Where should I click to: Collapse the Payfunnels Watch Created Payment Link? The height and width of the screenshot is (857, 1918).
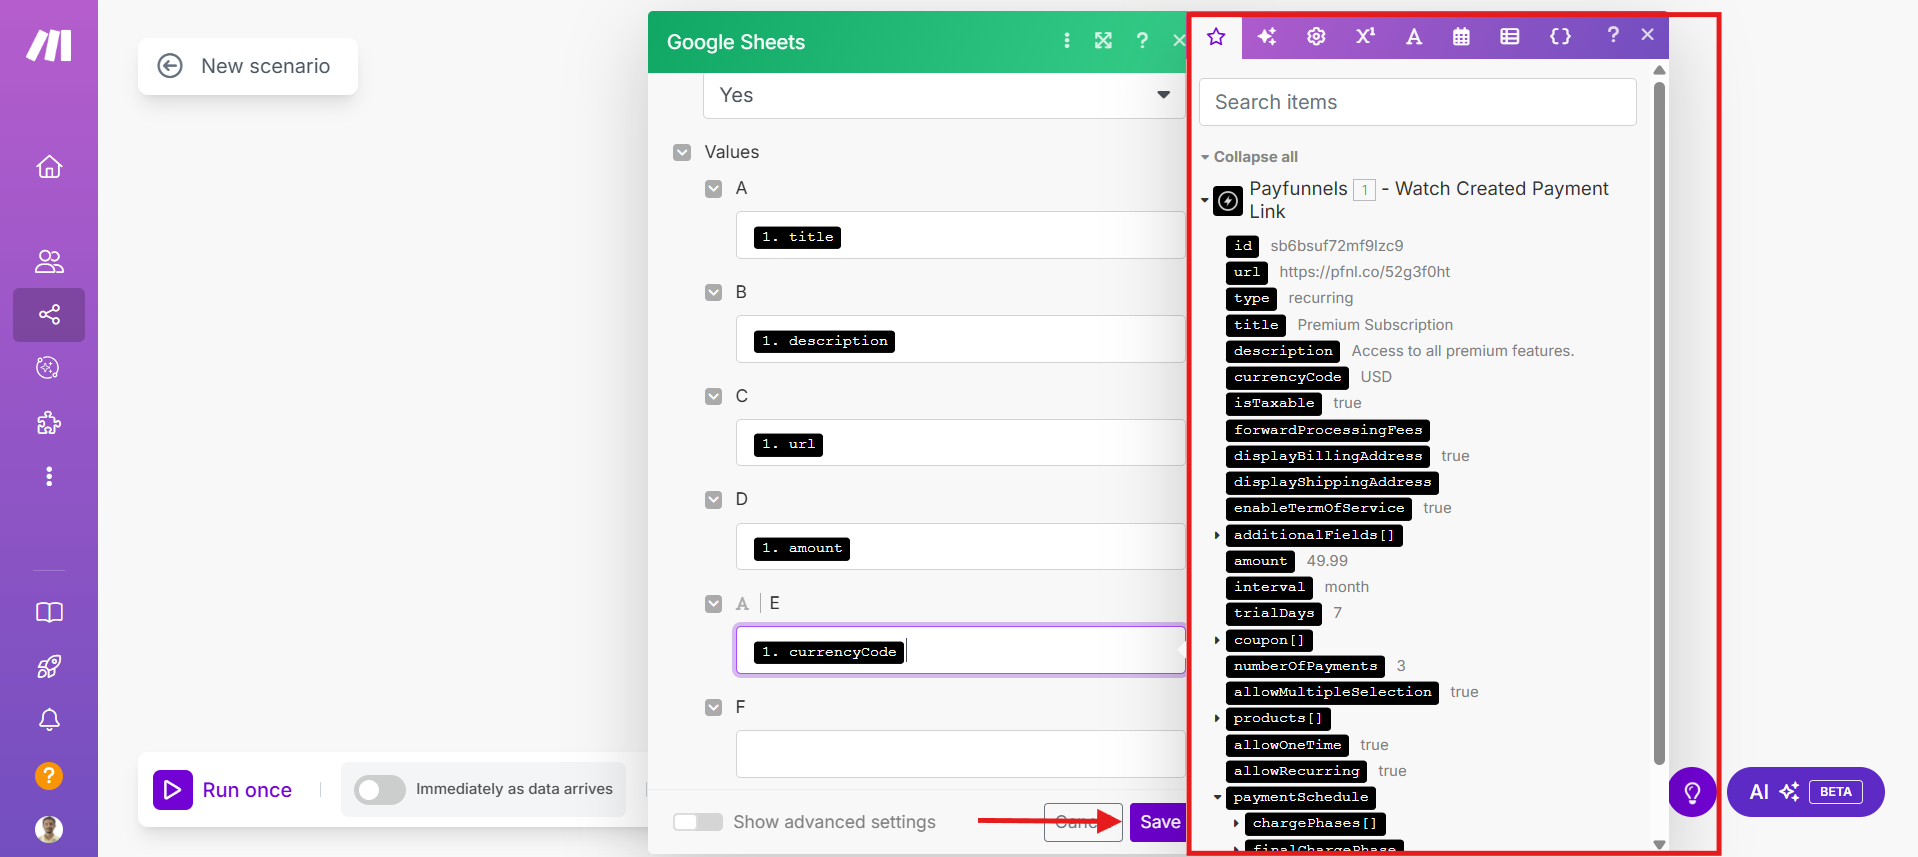click(x=1204, y=201)
